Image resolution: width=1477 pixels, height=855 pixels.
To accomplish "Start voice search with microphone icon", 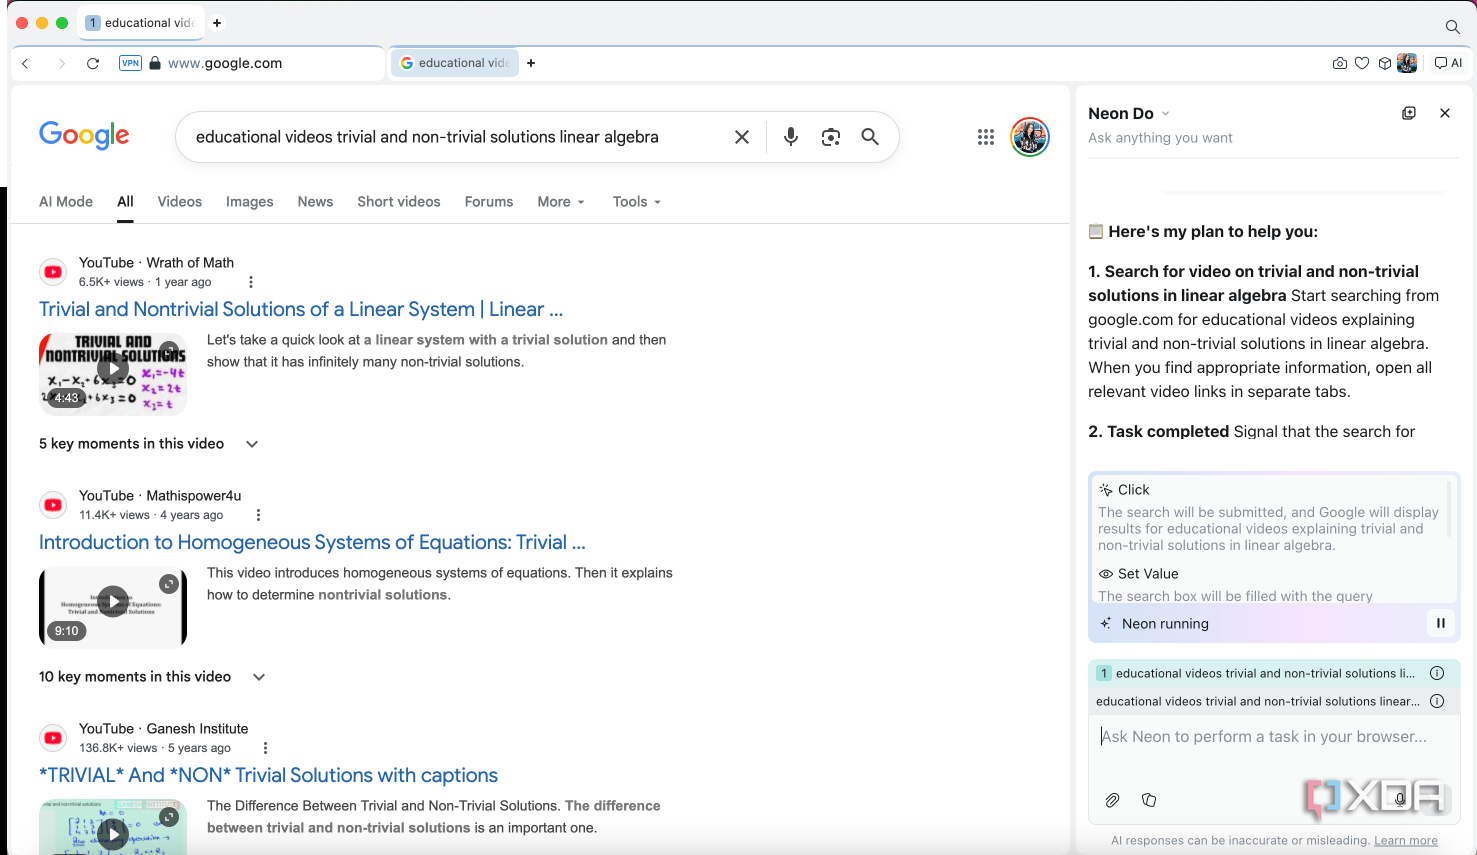I will (x=790, y=137).
